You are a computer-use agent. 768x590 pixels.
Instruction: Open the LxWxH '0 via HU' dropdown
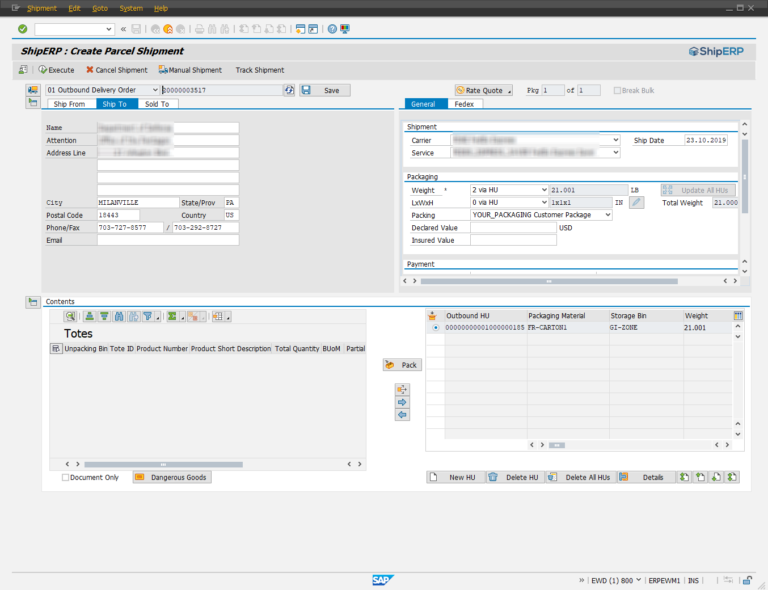tap(544, 202)
